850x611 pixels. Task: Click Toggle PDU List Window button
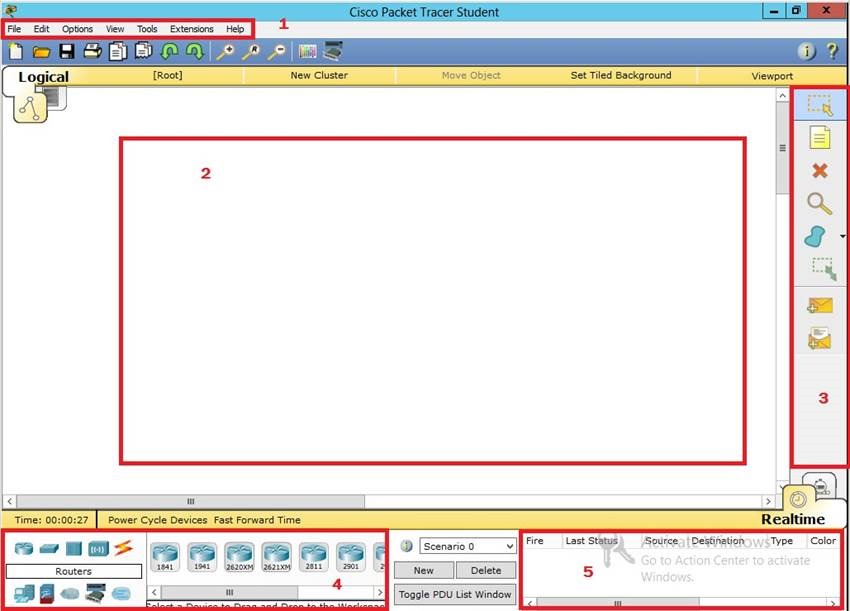(x=455, y=594)
